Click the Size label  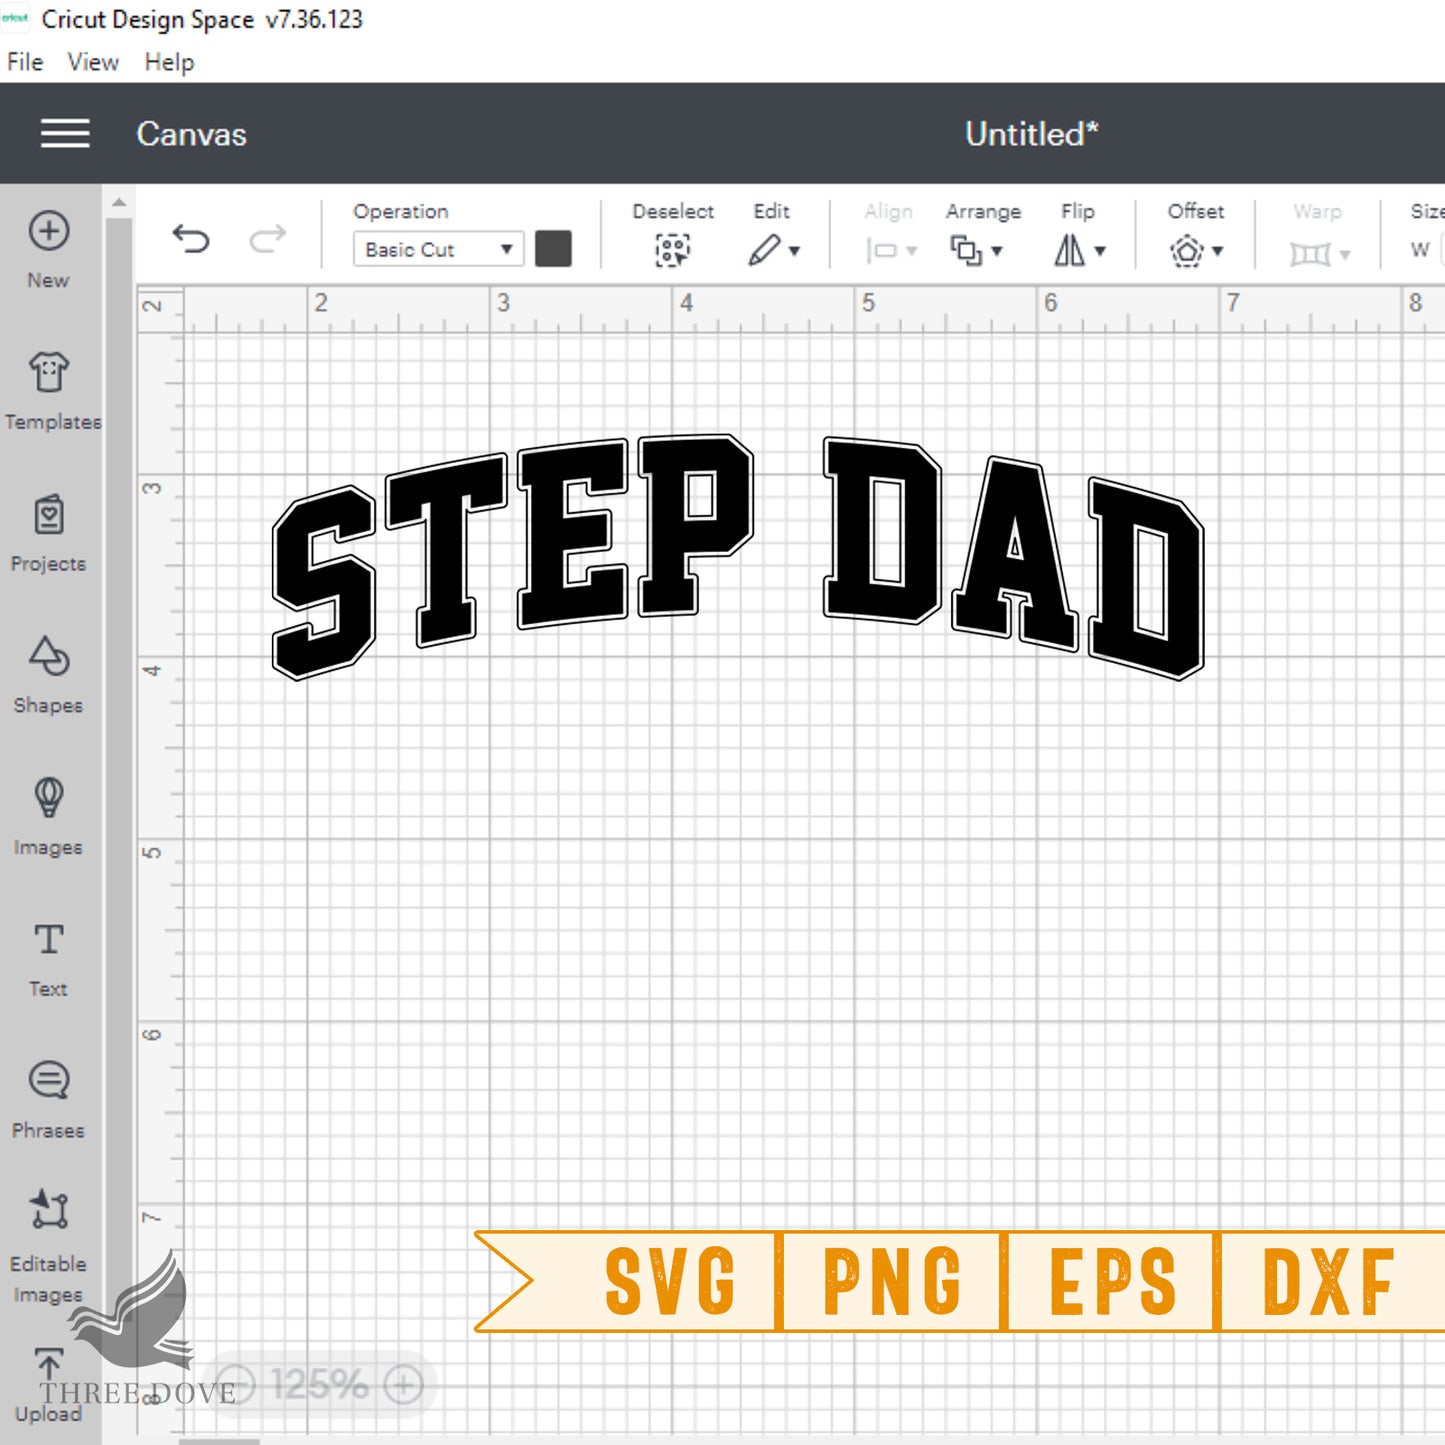[x=1427, y=211]
